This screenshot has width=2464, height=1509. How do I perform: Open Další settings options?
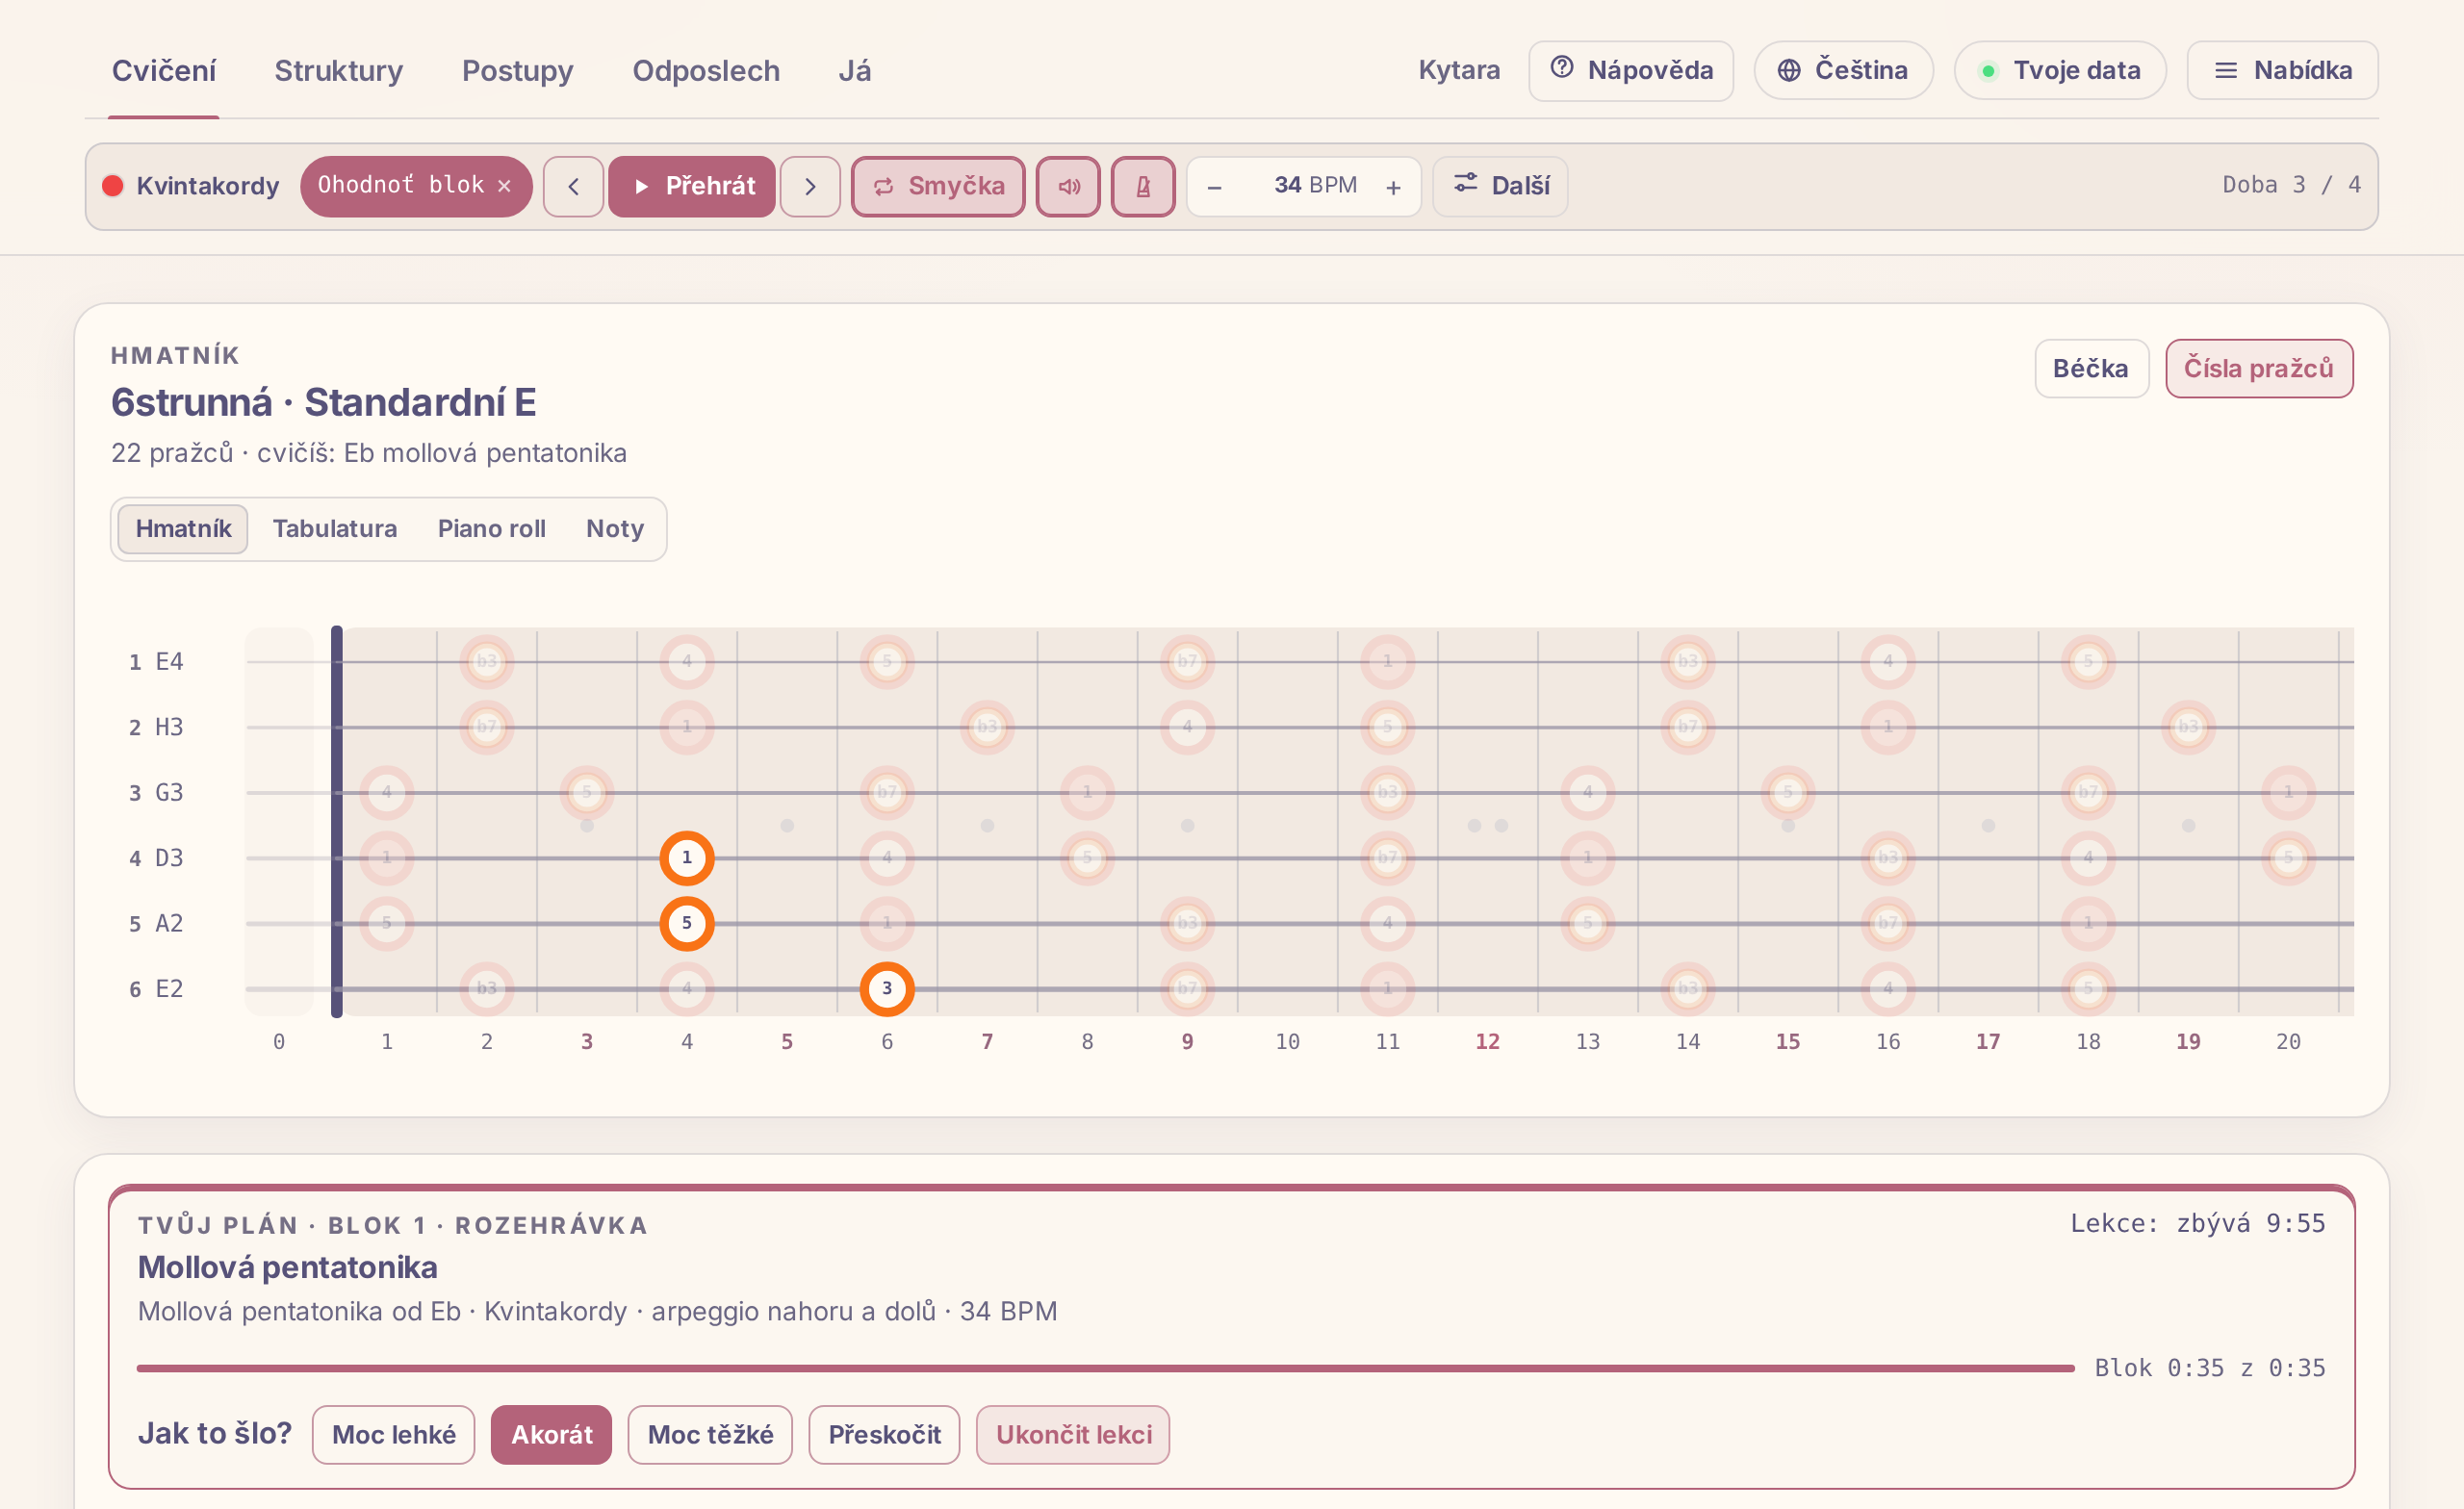pos(1500,186)
